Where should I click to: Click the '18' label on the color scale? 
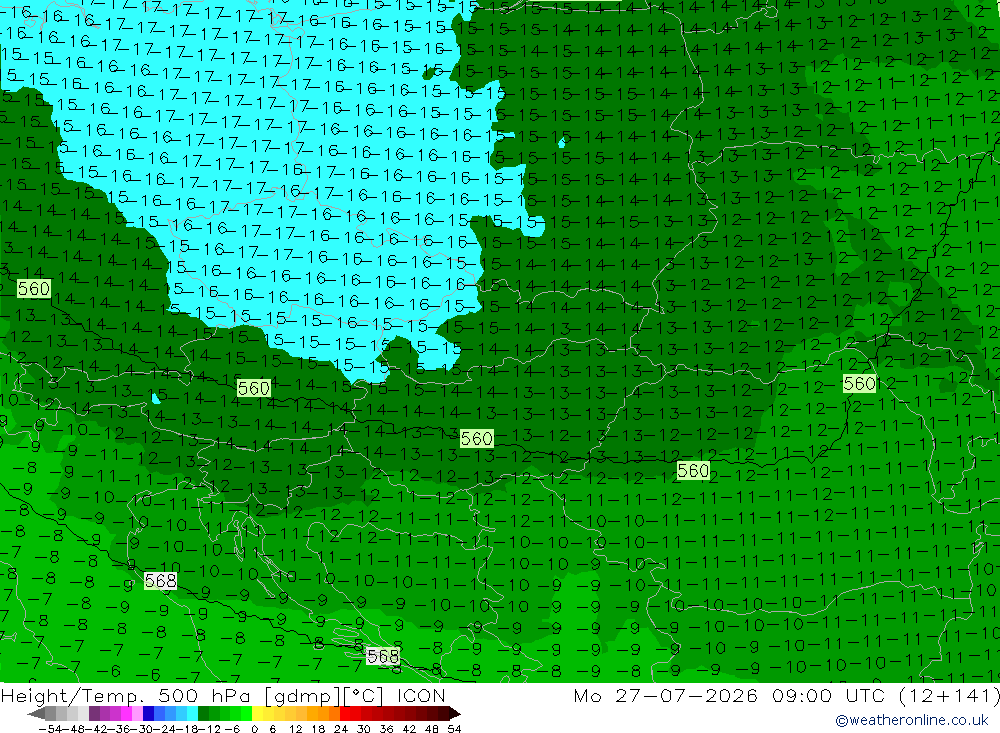coord(318,729)
